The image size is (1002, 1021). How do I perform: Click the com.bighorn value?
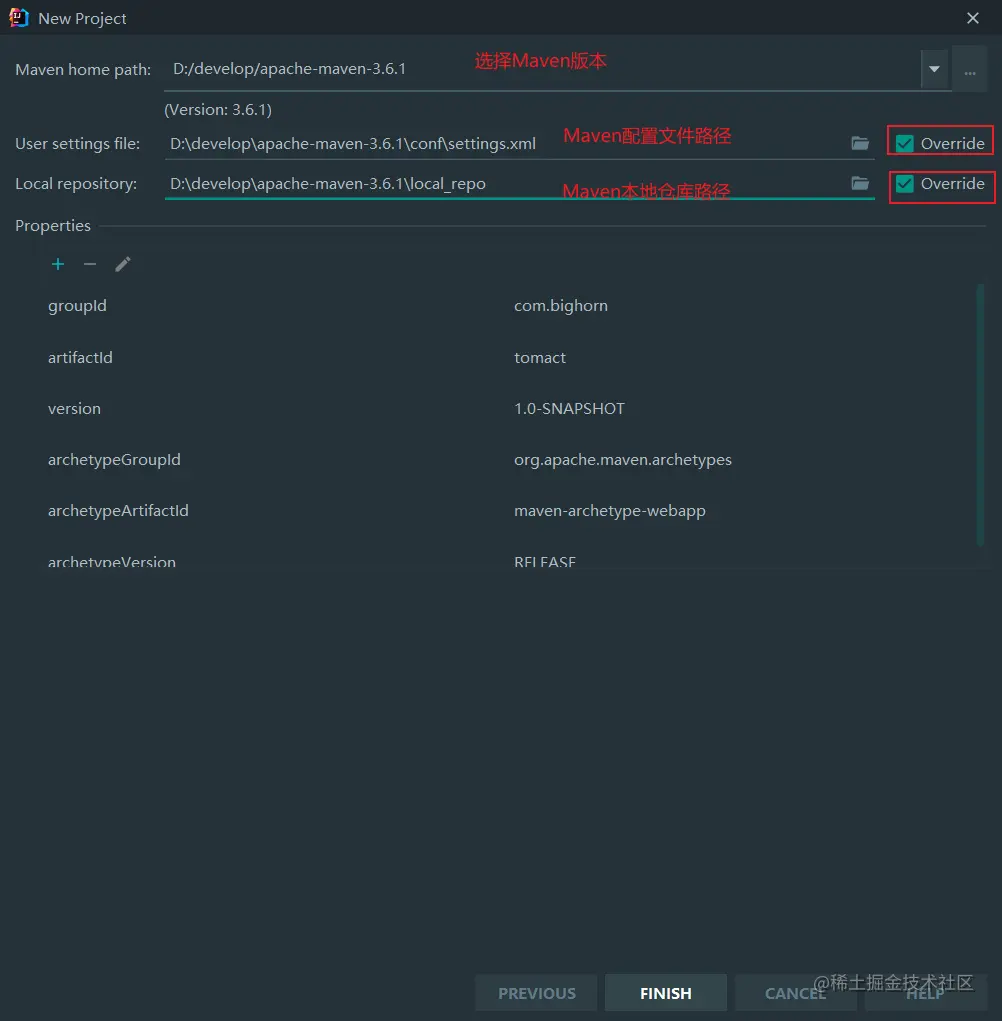tap(561, 305)
